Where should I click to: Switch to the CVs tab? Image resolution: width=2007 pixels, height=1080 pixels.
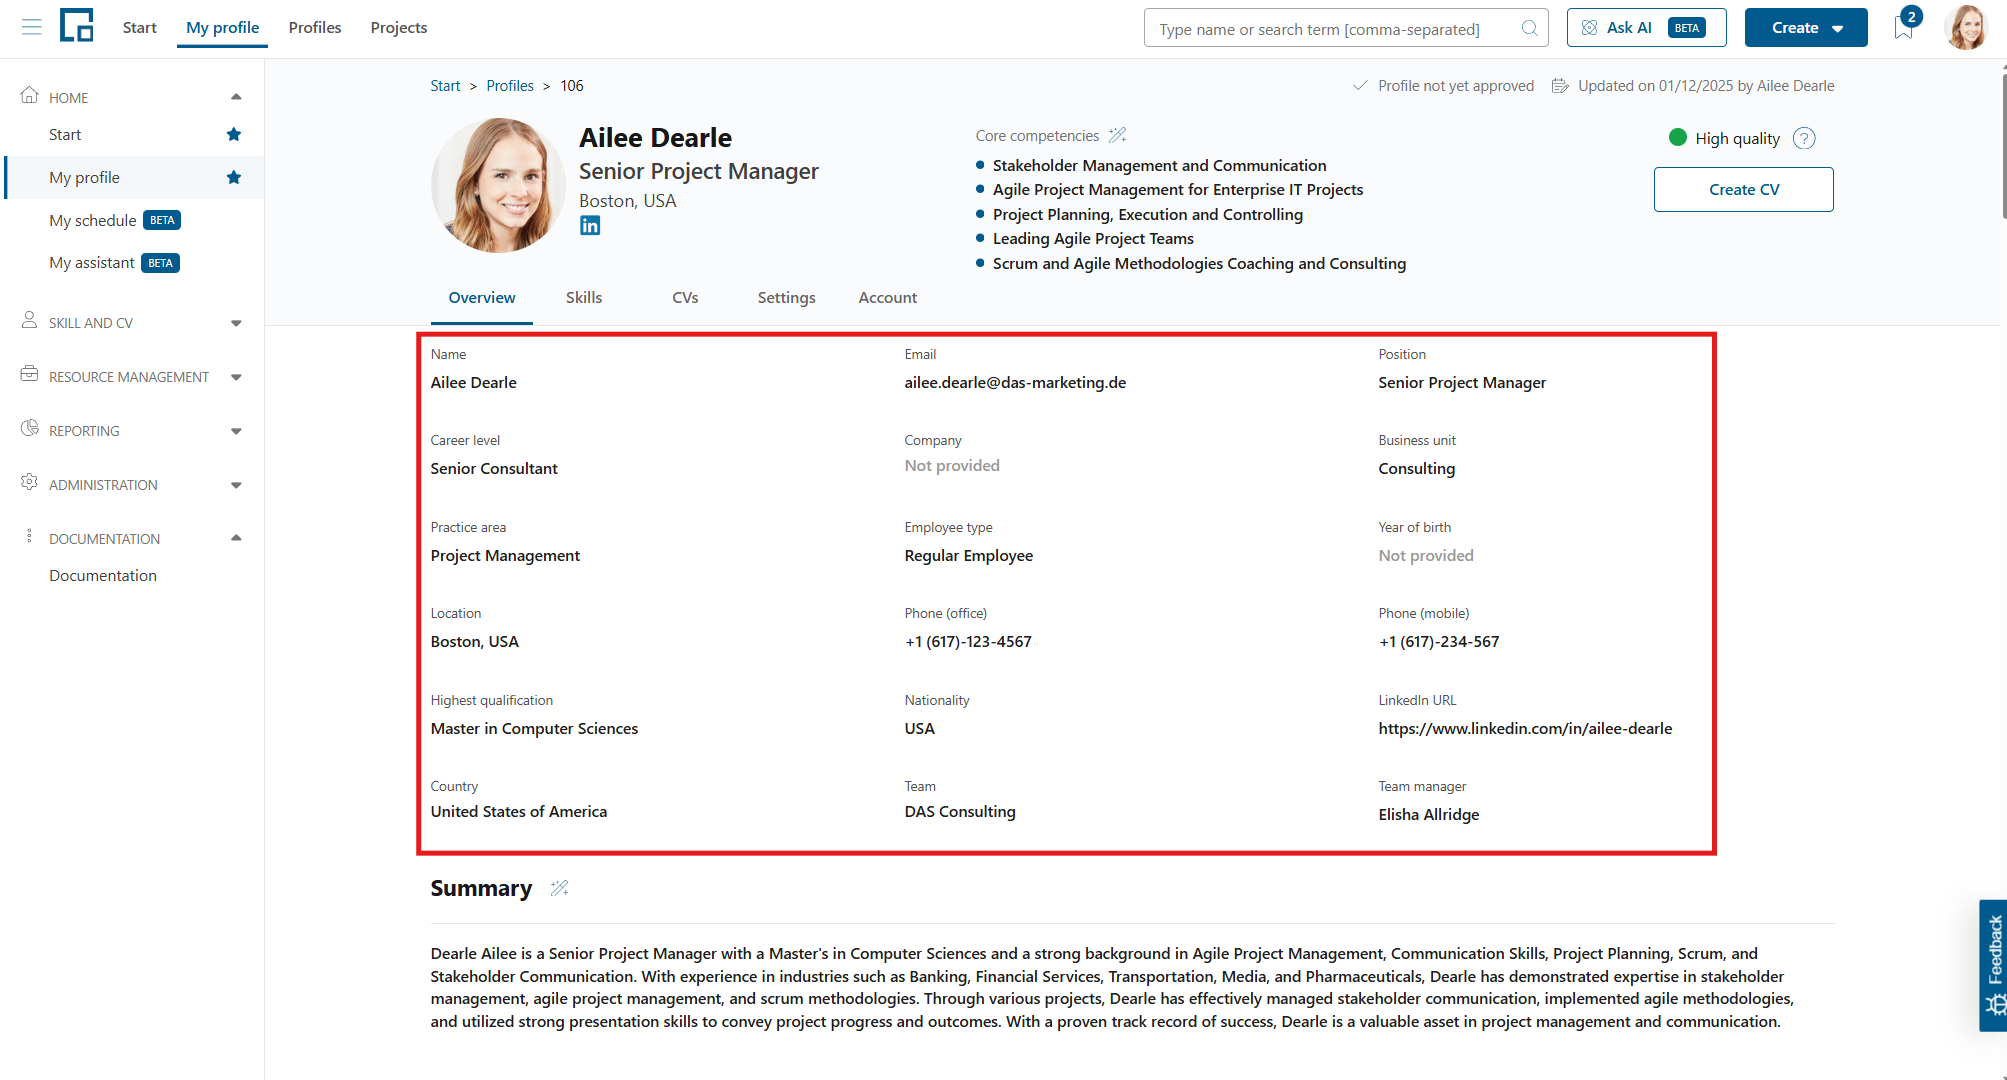point(685,298)
